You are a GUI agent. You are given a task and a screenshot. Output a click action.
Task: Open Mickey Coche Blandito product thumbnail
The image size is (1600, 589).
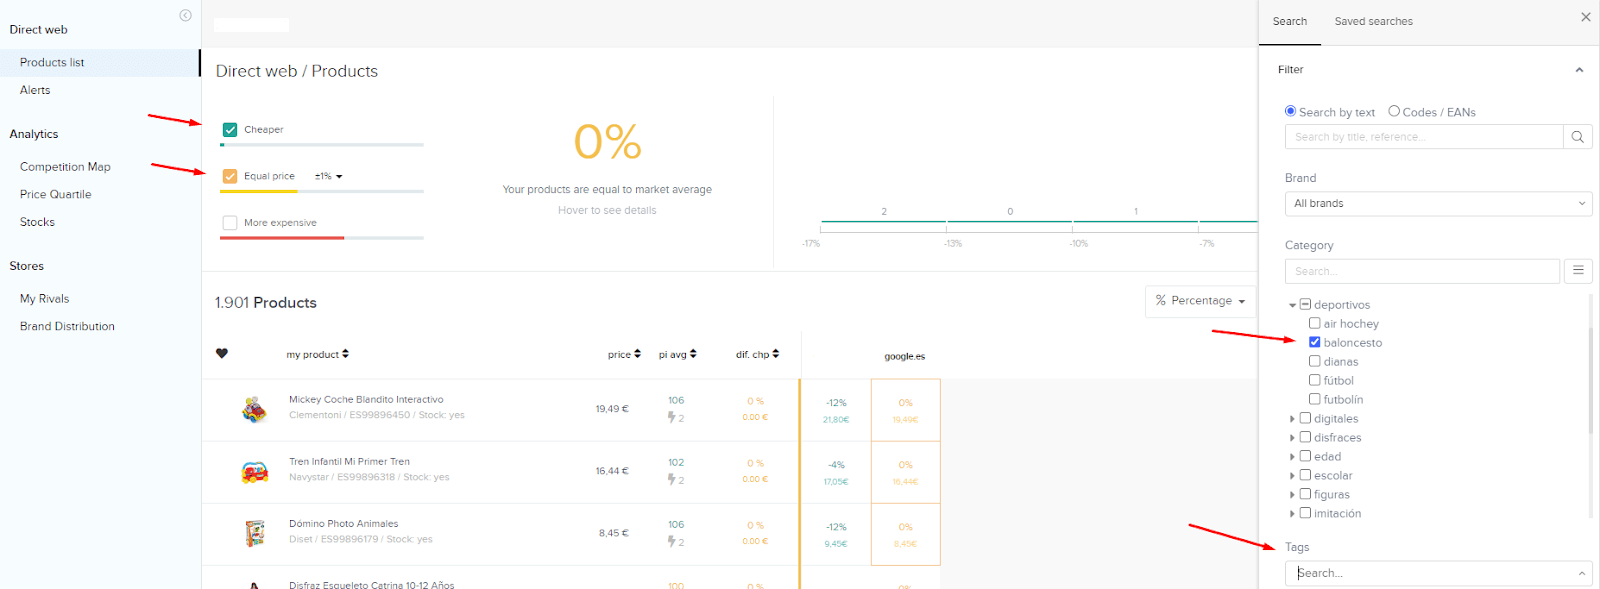click(x=255, y=409)
